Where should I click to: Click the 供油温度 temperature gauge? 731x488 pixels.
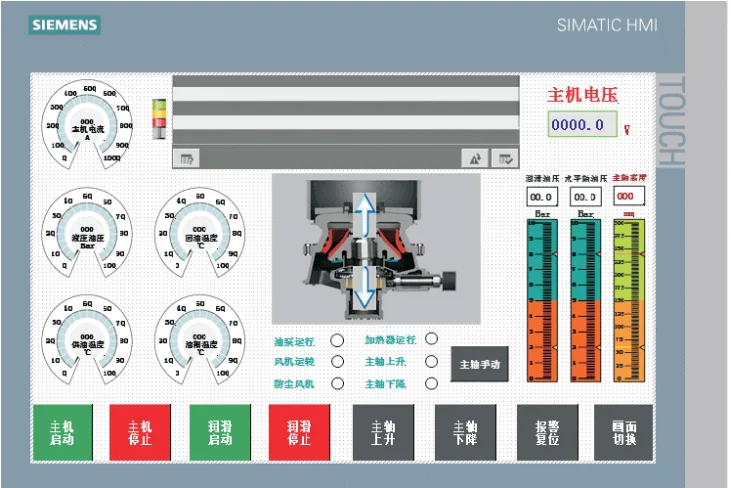pyautogui.click(x=87, y=339)
